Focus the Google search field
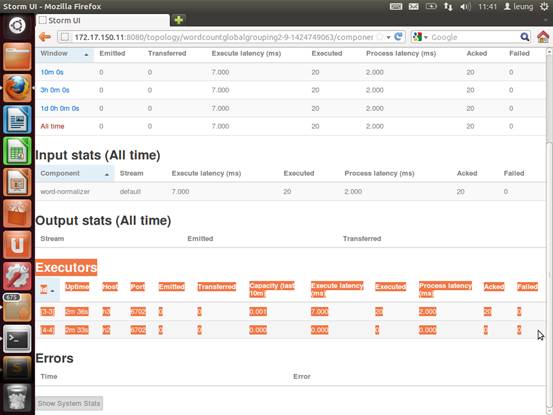This screenshot has width=553, height=415. 474,37
